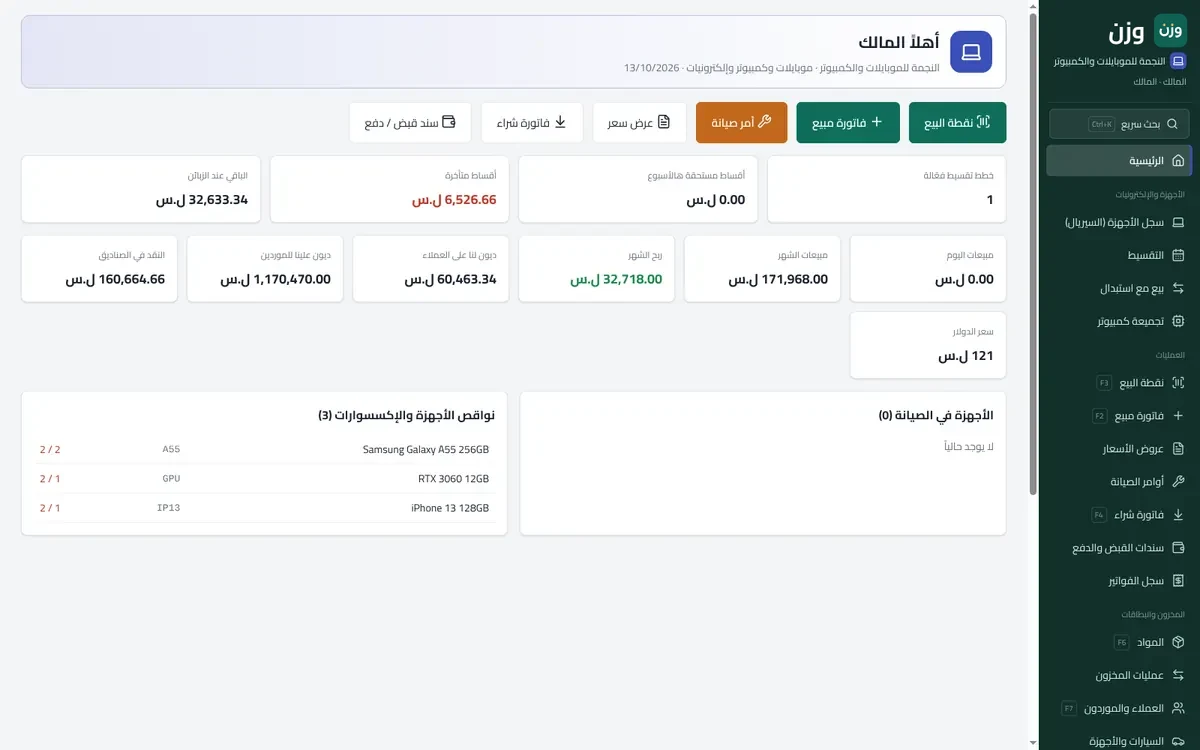Click النقد في الصناديق amount 160,664.66
The height and width of the screenshot is (750, 1200).
coord(116,279)
